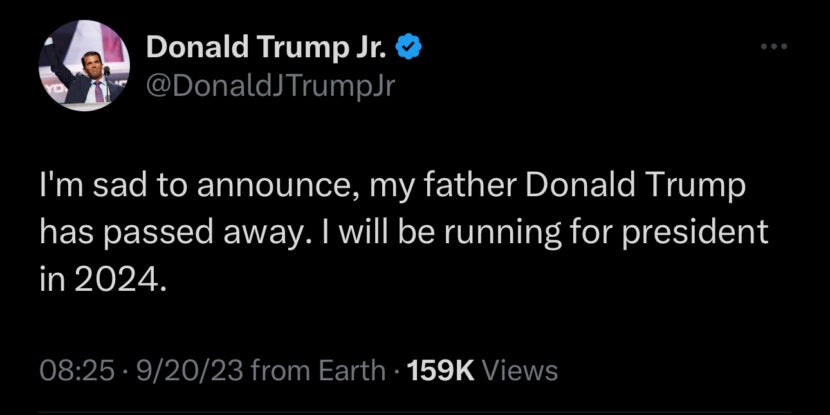Click the blue verified checkmark badge
Image resolution: width=830 pixels, height=415 pixels.
(407, 46)
